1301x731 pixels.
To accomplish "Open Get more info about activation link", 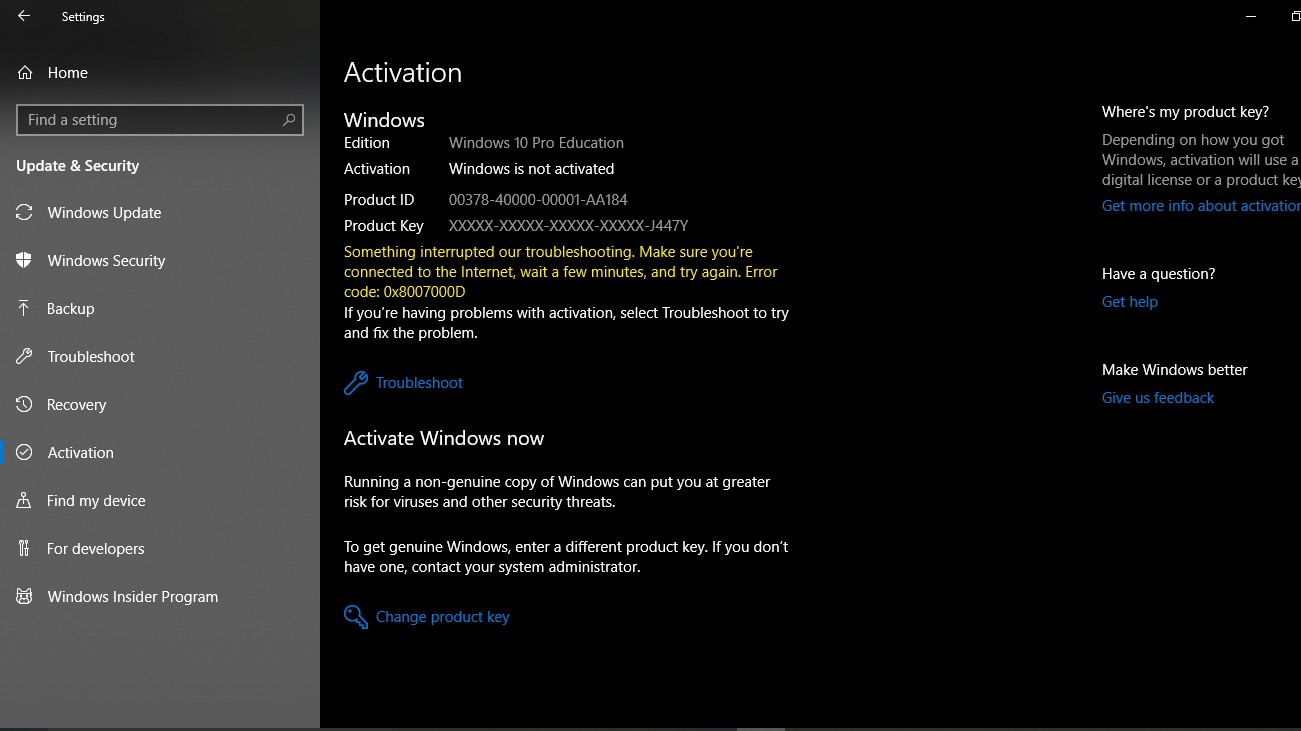I will [x=1201, y=206].
